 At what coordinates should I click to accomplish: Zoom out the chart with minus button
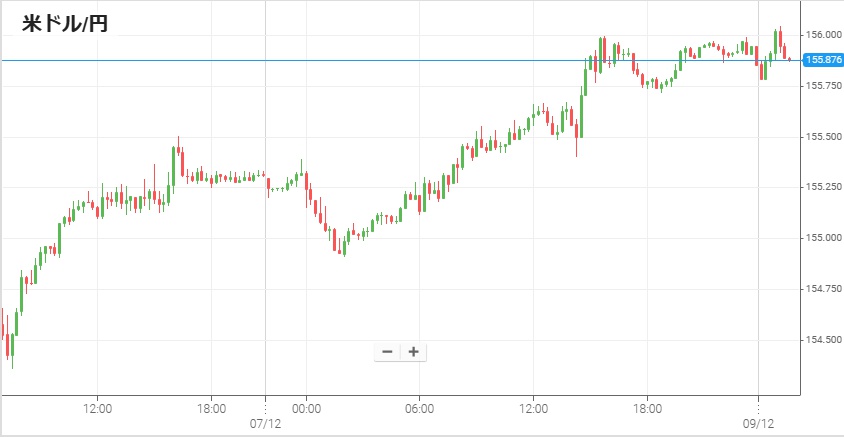click(387, 352)
